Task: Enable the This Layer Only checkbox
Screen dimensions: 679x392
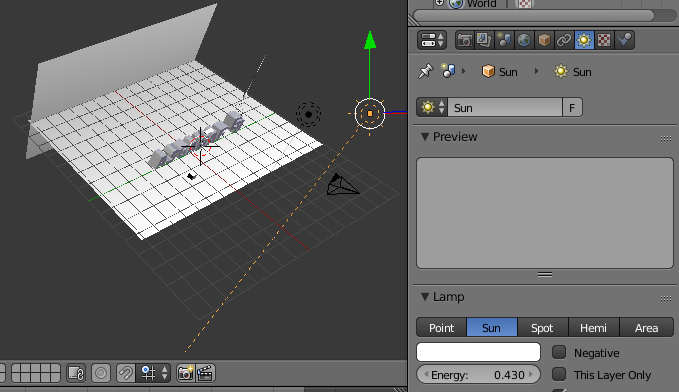Action: point(559,374)
